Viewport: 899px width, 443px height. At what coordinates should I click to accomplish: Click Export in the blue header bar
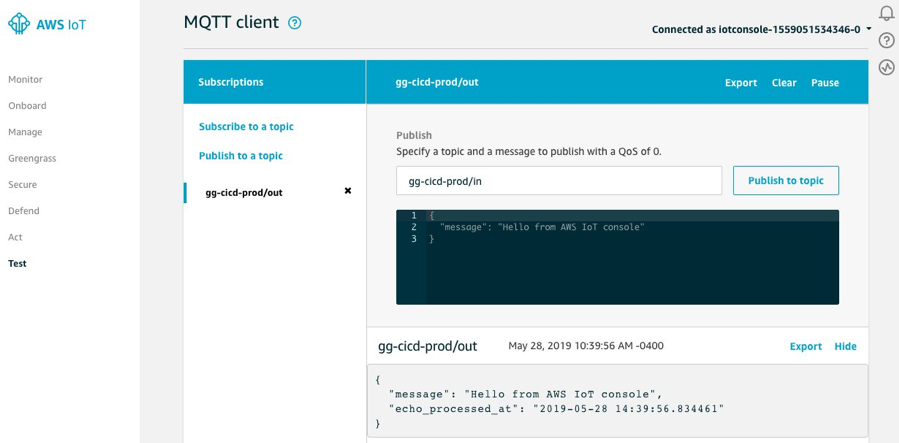(741, 83)
